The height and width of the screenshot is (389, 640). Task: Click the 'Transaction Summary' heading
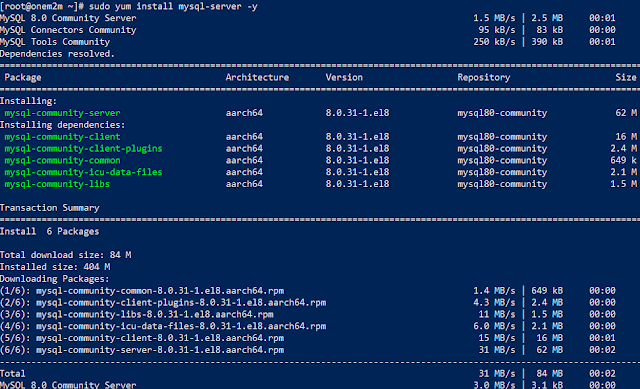[x=49, y=208]
